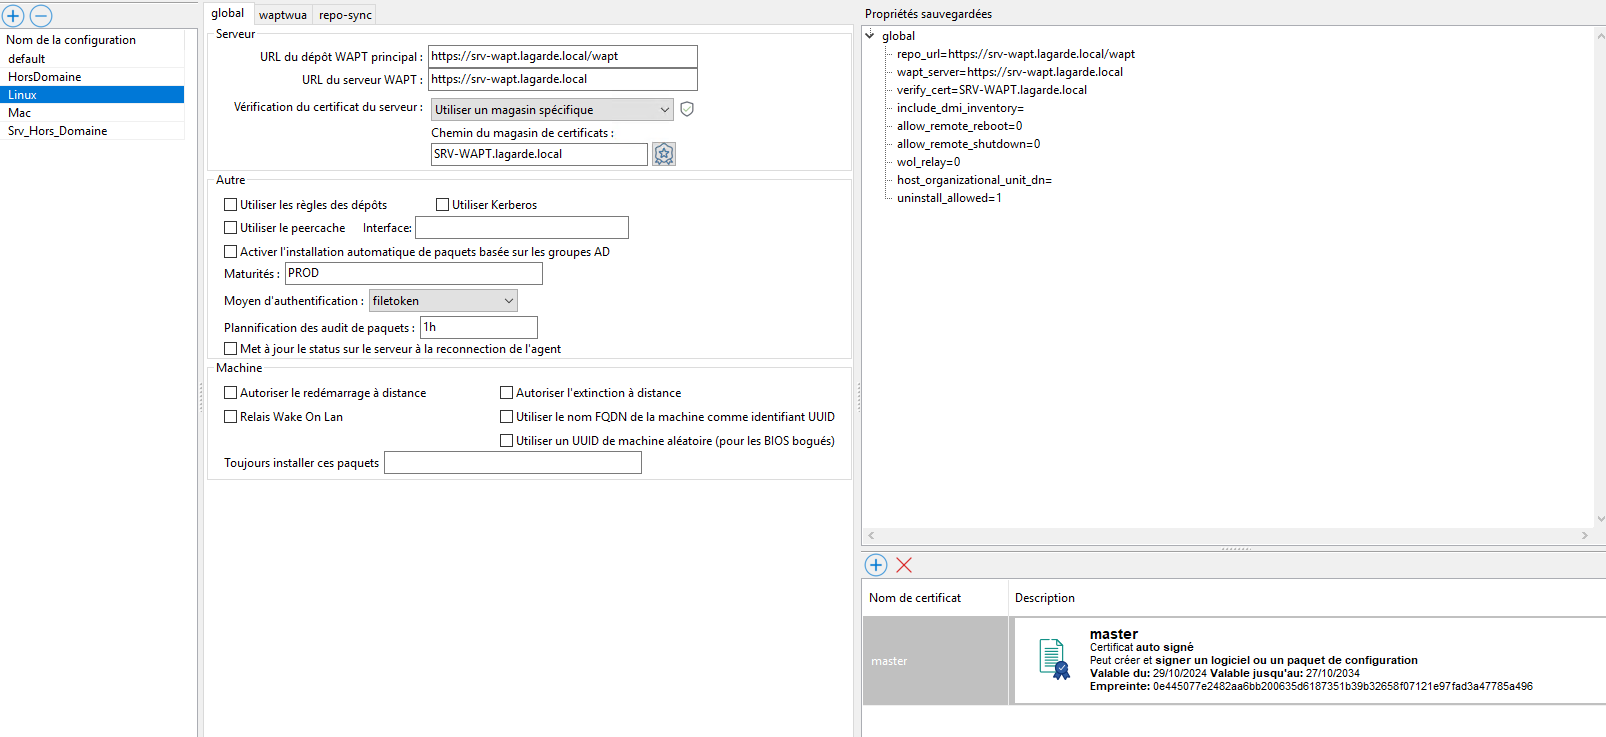Select Srv_Hors_Domaine in configuration list

[58, 131]
